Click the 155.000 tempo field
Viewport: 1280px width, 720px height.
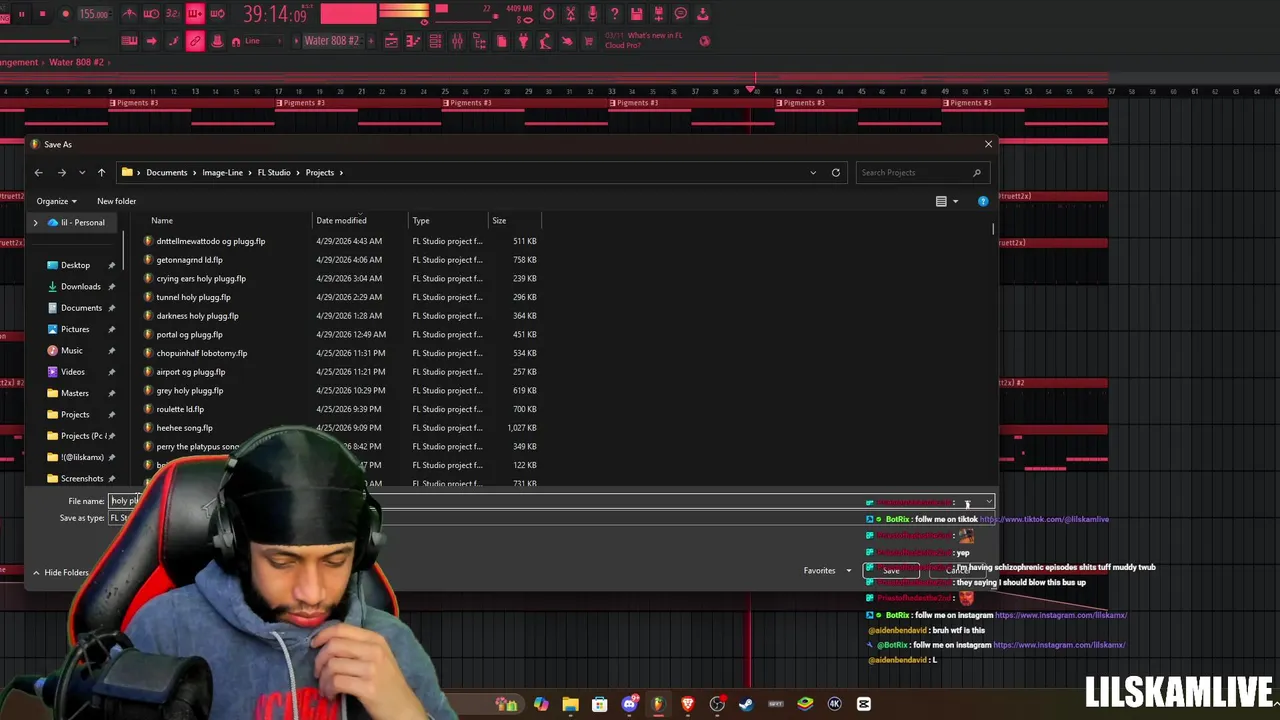point(94,14)
